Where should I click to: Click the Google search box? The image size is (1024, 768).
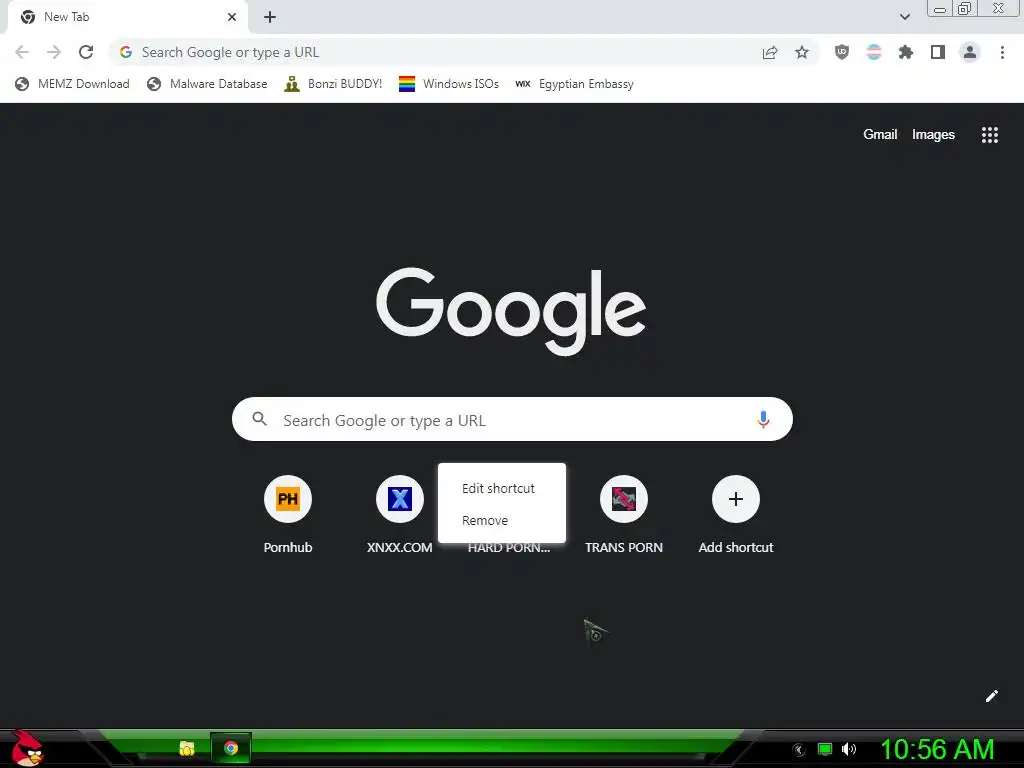512,419
